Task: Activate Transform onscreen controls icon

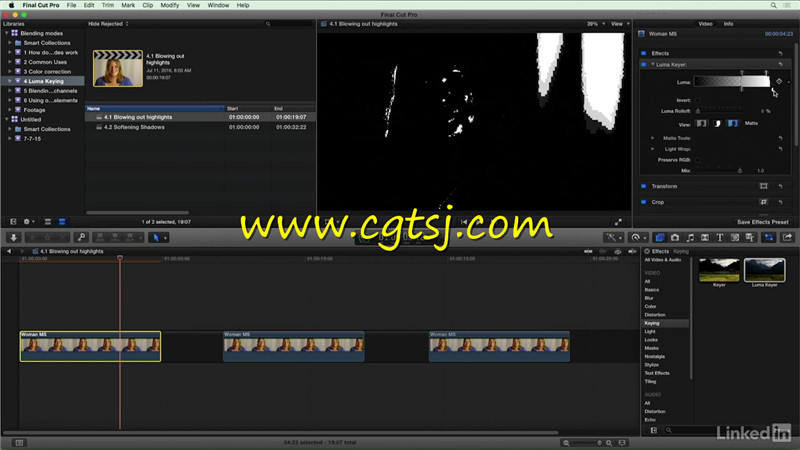Action: [x=763, y=186]
